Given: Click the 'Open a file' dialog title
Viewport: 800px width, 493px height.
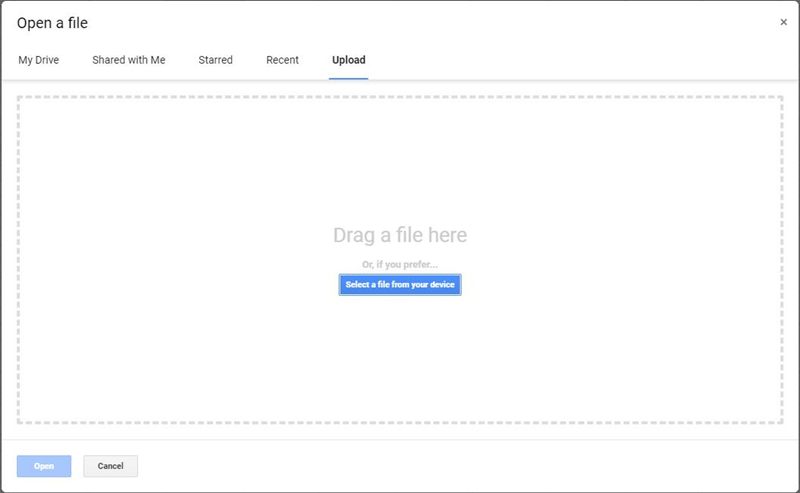Looking at the screenshot, I should point(52,23).
